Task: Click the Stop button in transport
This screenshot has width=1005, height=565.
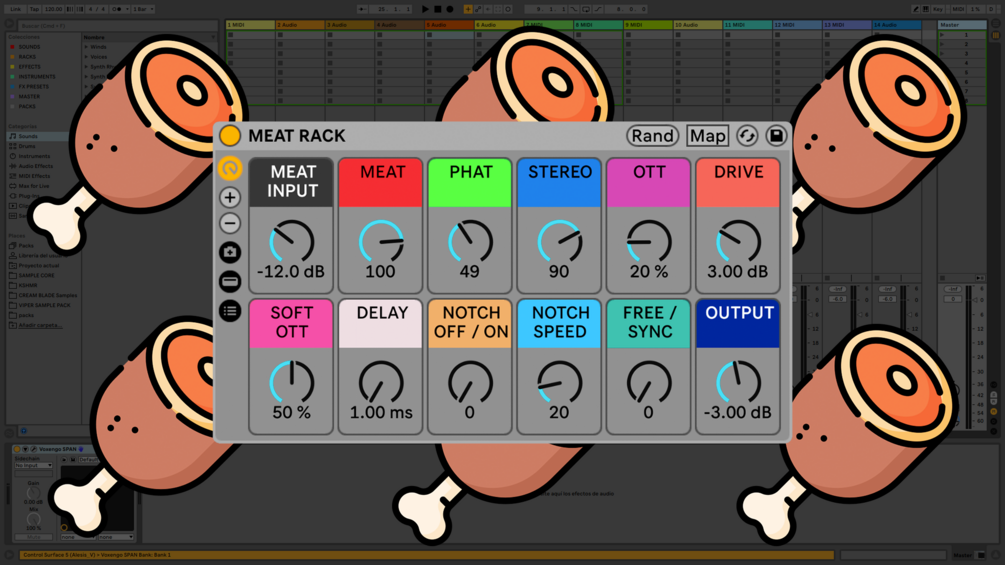Action: [x=438, y=10]
